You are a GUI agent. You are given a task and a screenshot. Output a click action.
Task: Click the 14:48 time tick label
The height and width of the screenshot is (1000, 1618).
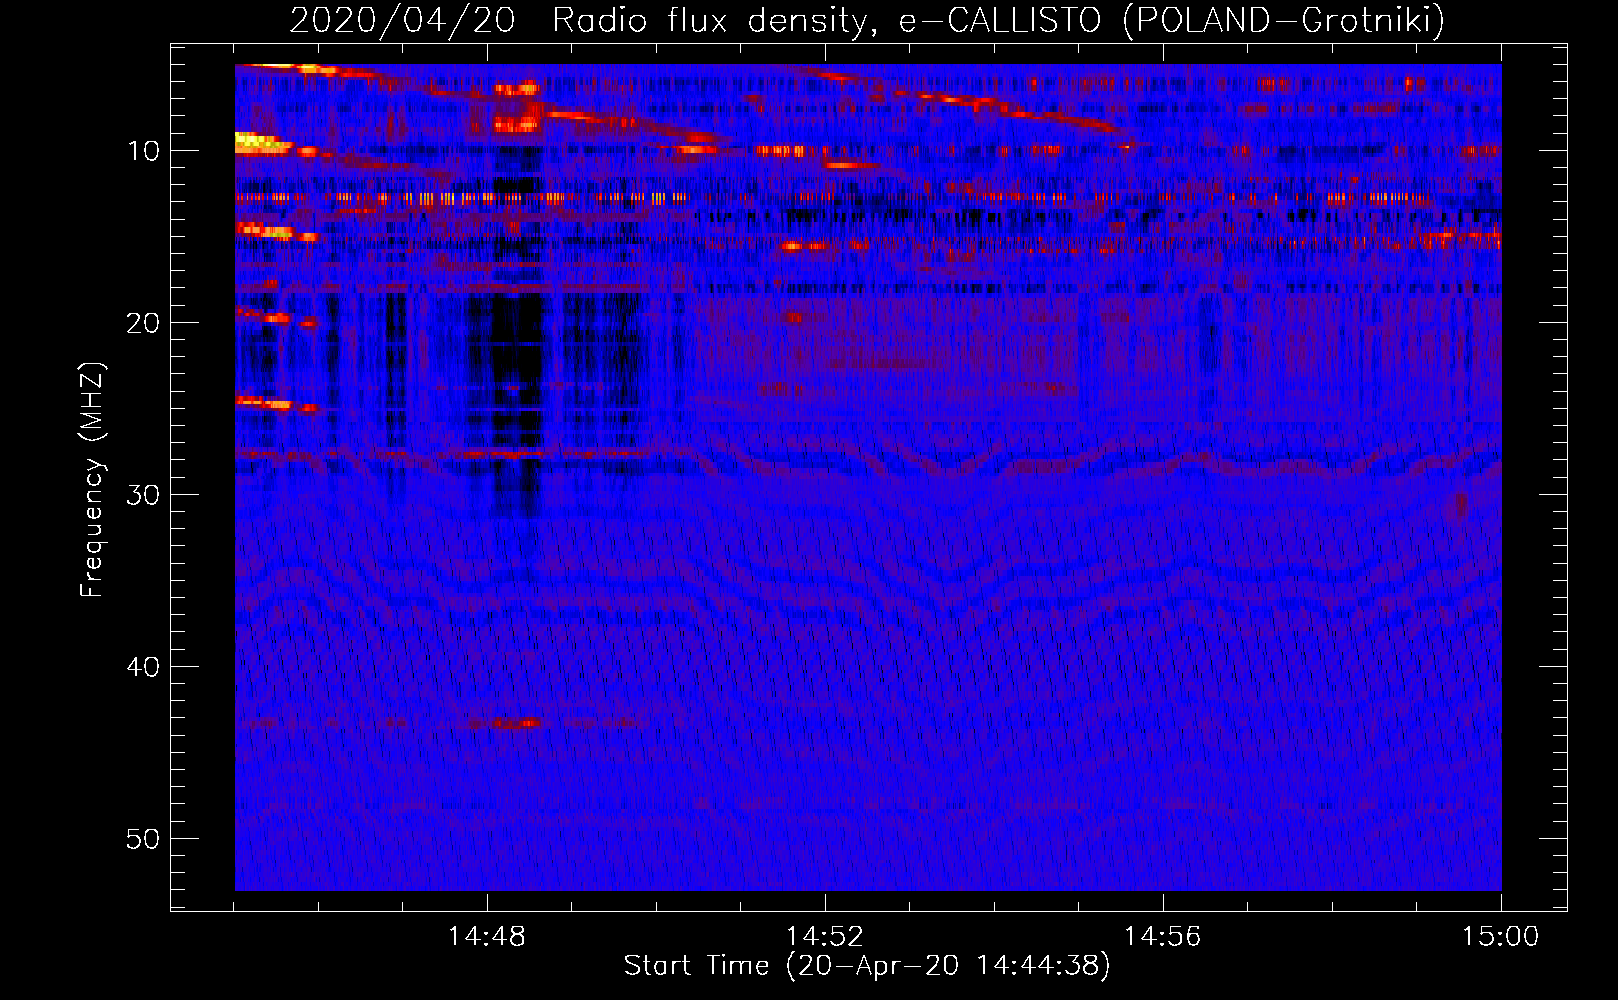(x=487, y=937)
